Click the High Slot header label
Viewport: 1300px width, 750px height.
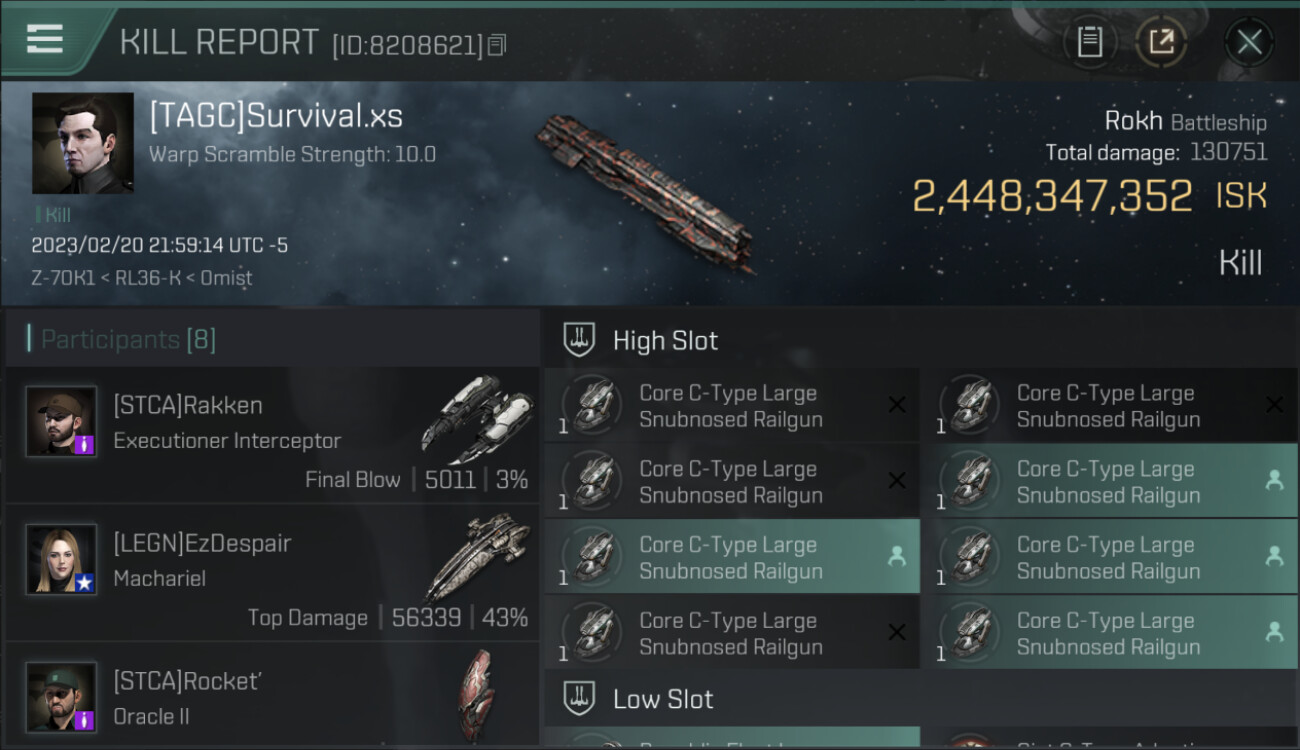(x=665, y=340)
